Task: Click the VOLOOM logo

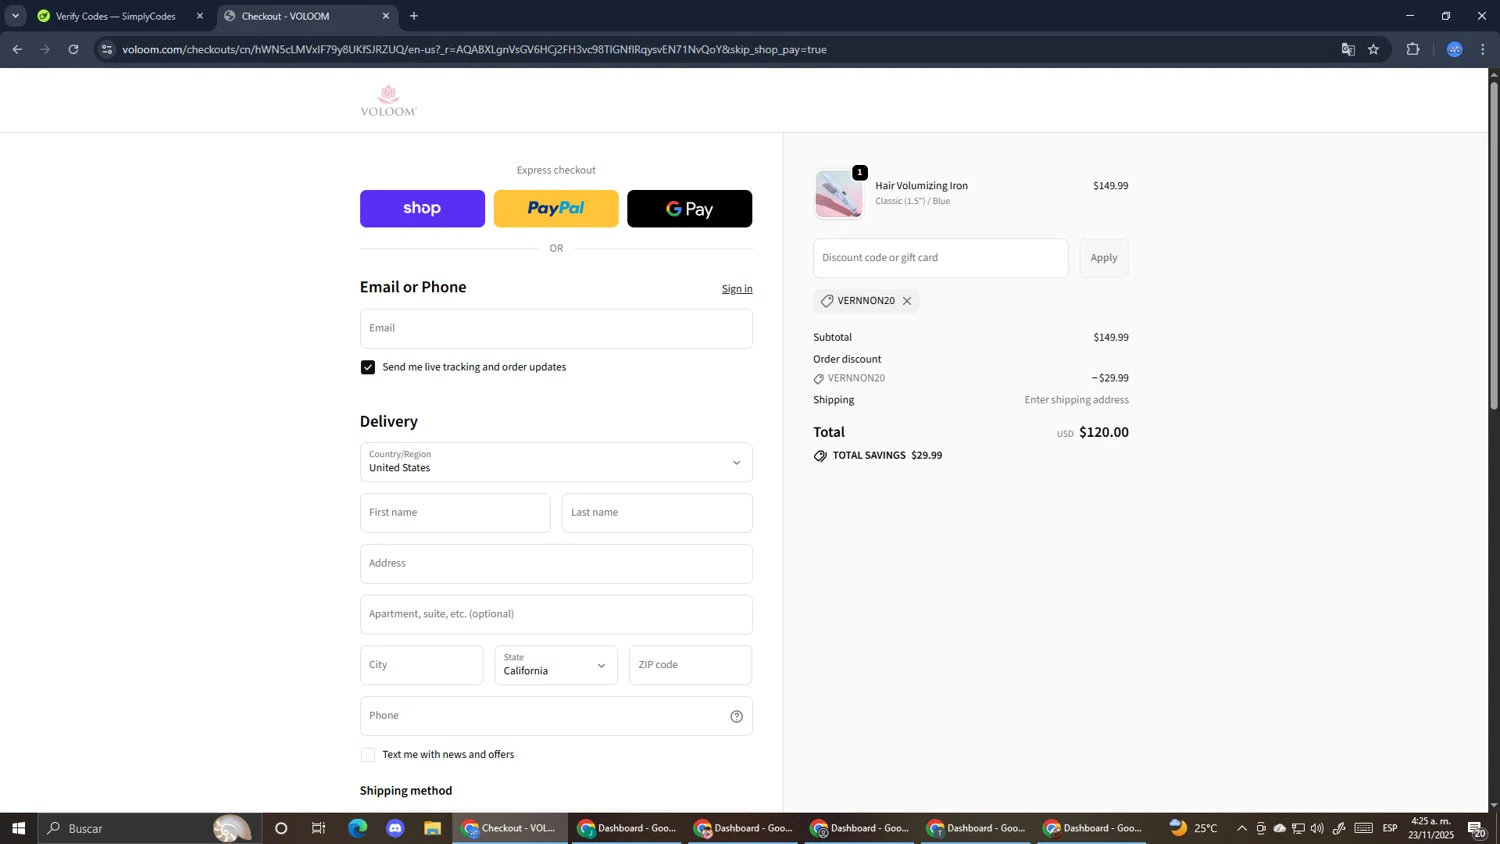Action: click(x=389, y=101)
